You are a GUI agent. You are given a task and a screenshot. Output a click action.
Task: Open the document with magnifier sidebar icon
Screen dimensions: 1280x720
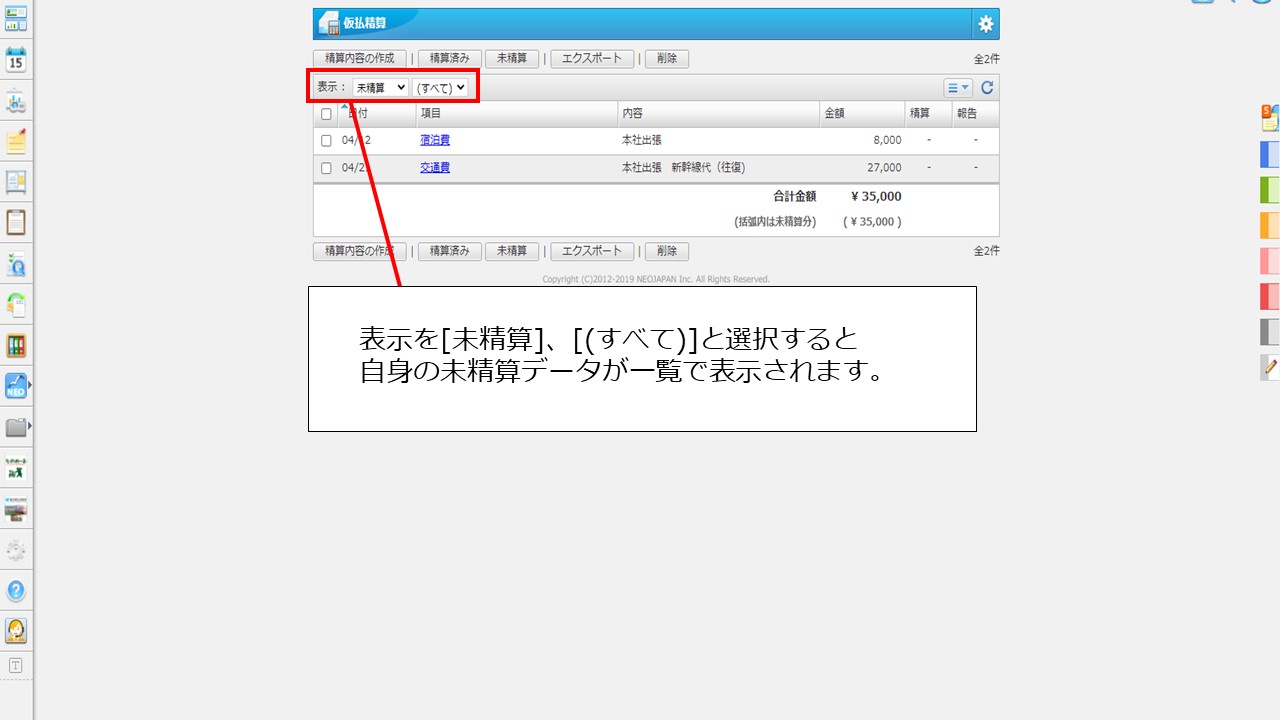(x=16, y=264)
